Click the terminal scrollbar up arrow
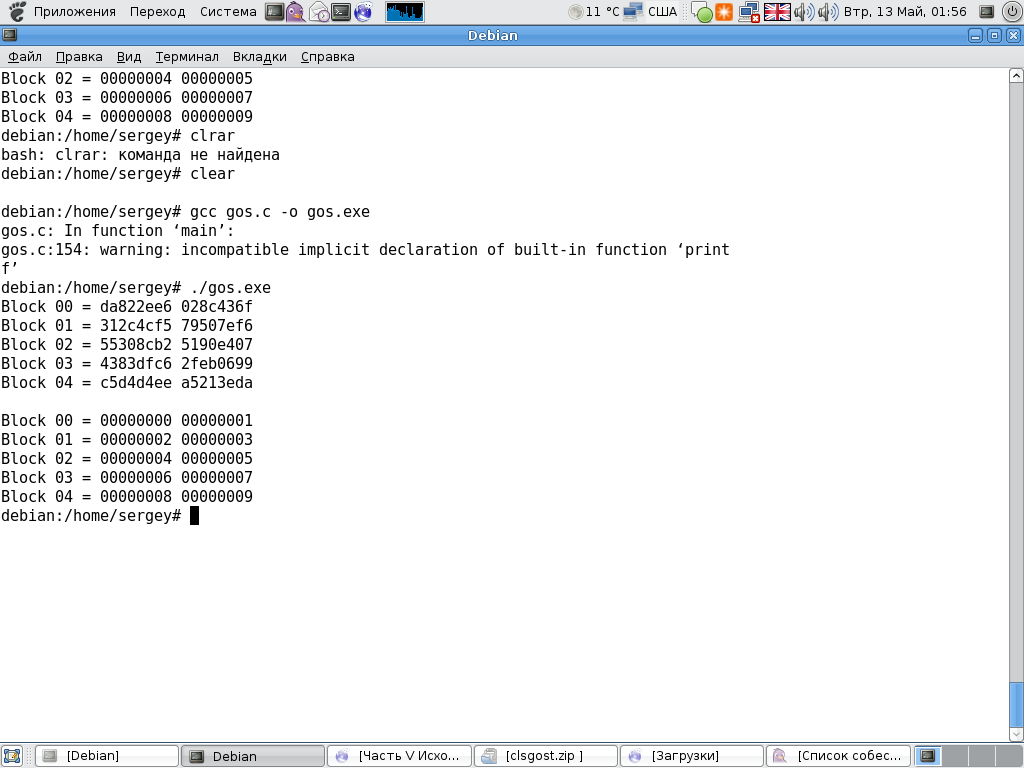The height and width of the screenshot is (768, 1024). pyautogui.click(x=1016, y=76)
